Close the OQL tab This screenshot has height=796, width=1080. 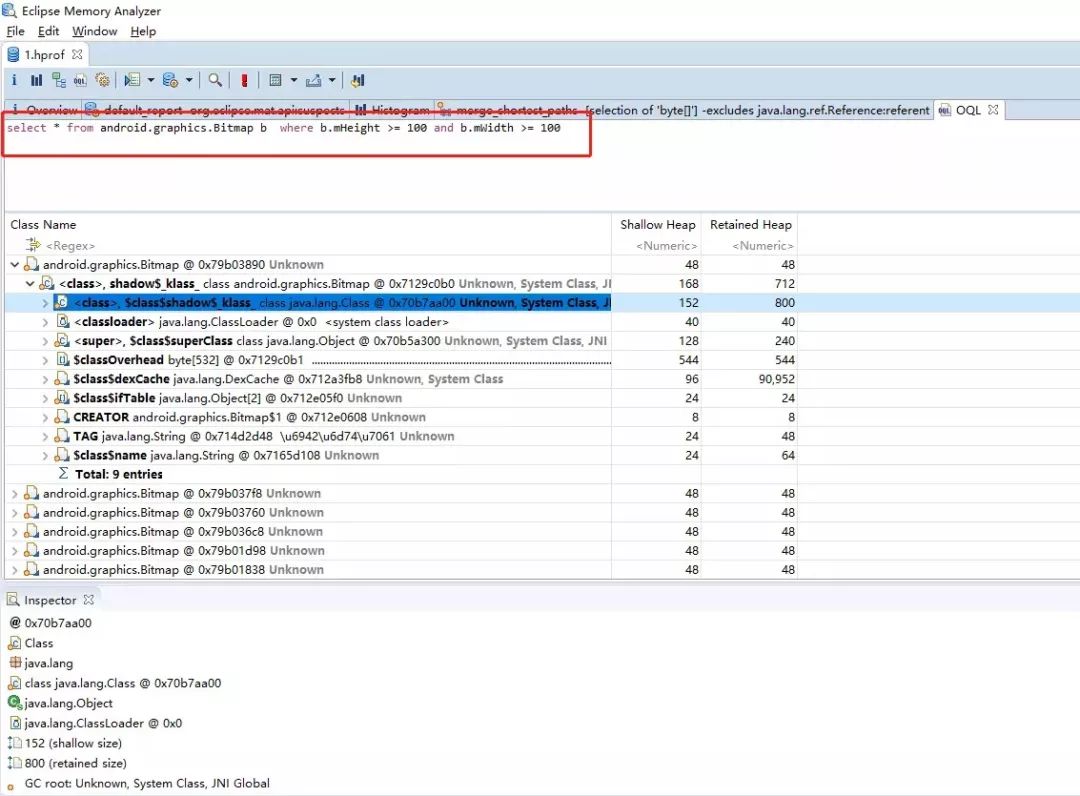[993, 109]
